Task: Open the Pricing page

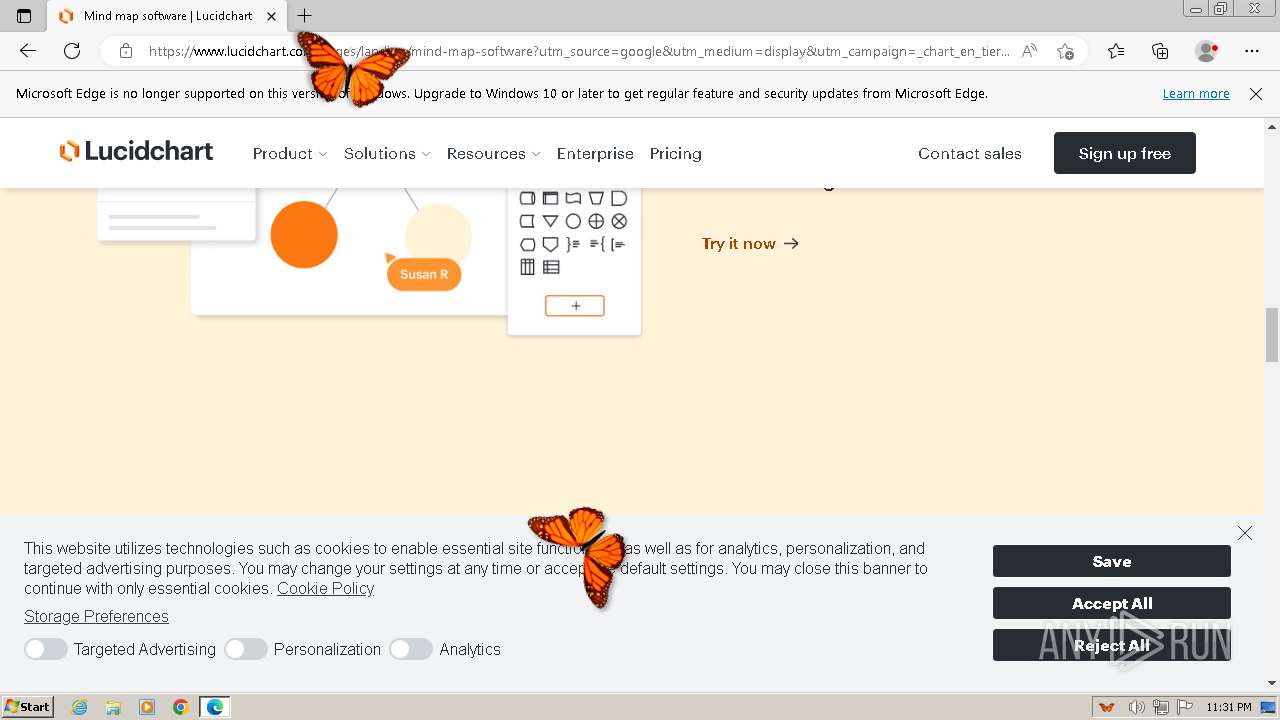Action: [675, 153]
